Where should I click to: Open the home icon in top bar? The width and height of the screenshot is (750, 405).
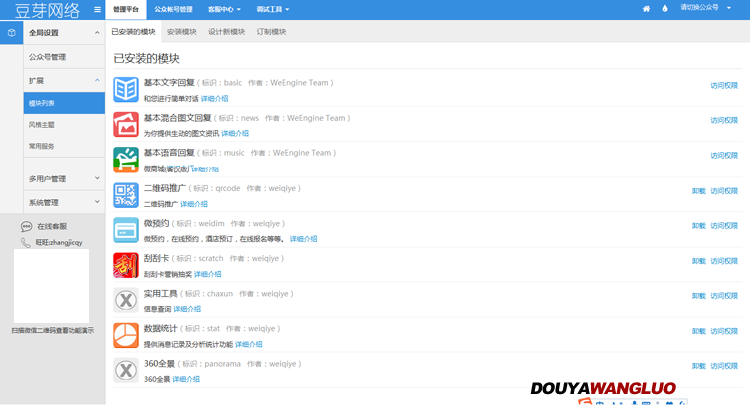[x=646, y=9]
